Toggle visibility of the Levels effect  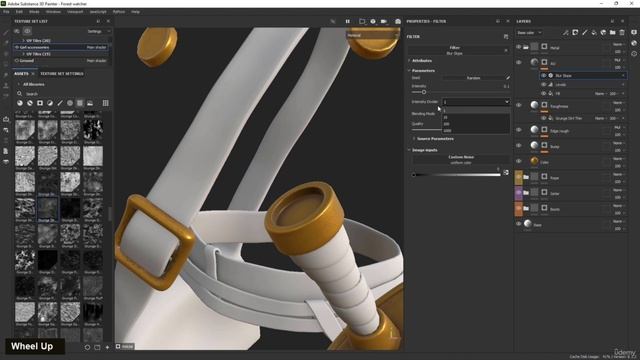pyautogui.click(x=544, y=84)
